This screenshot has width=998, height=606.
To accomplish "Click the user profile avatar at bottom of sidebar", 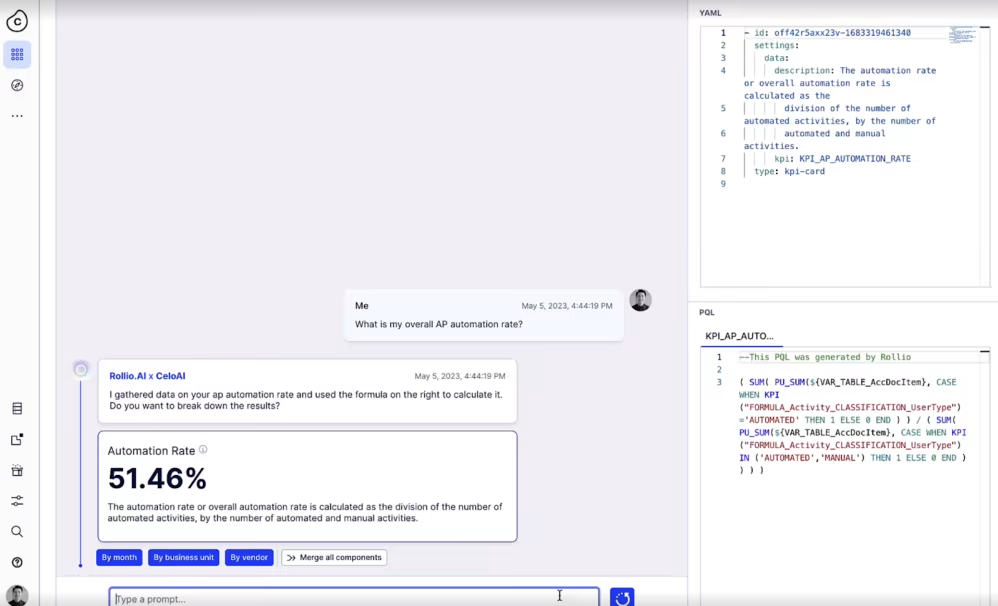I will click(17, 595).
